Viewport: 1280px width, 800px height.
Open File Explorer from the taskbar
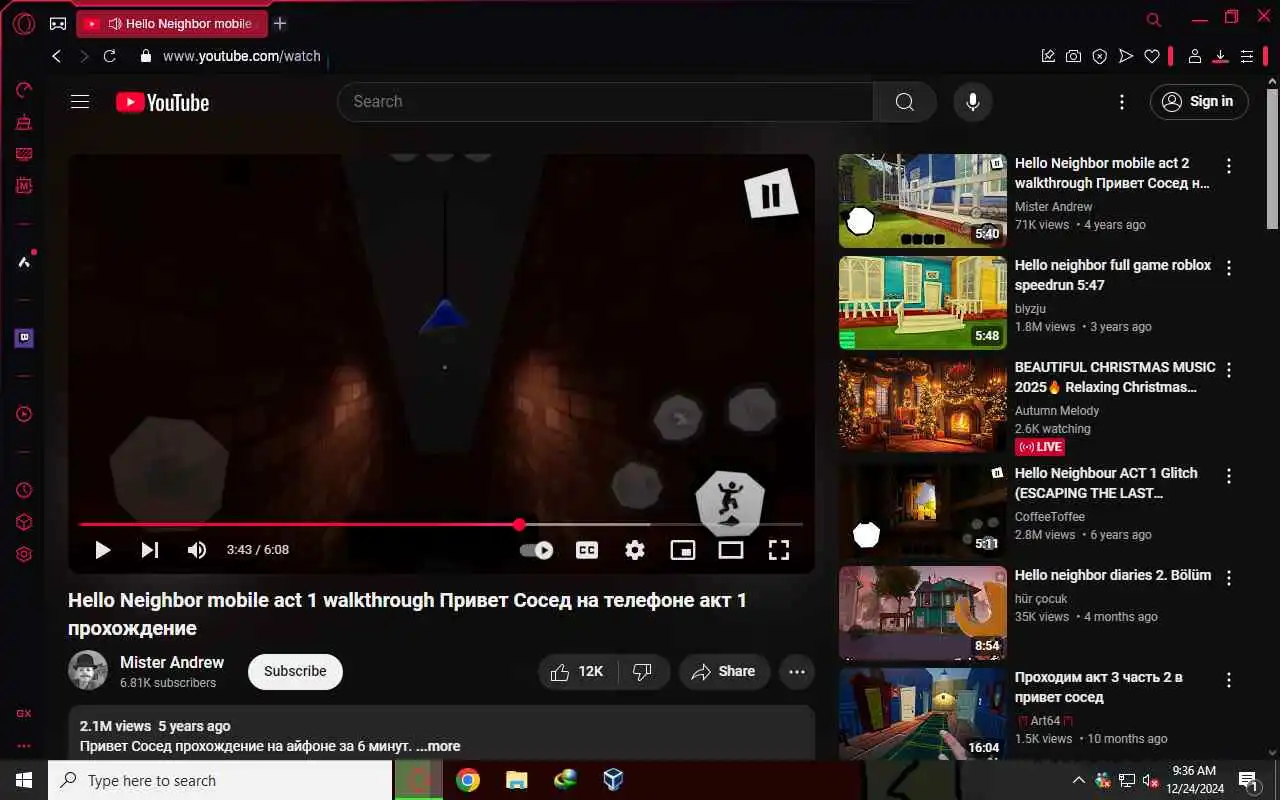pos(516,780)
